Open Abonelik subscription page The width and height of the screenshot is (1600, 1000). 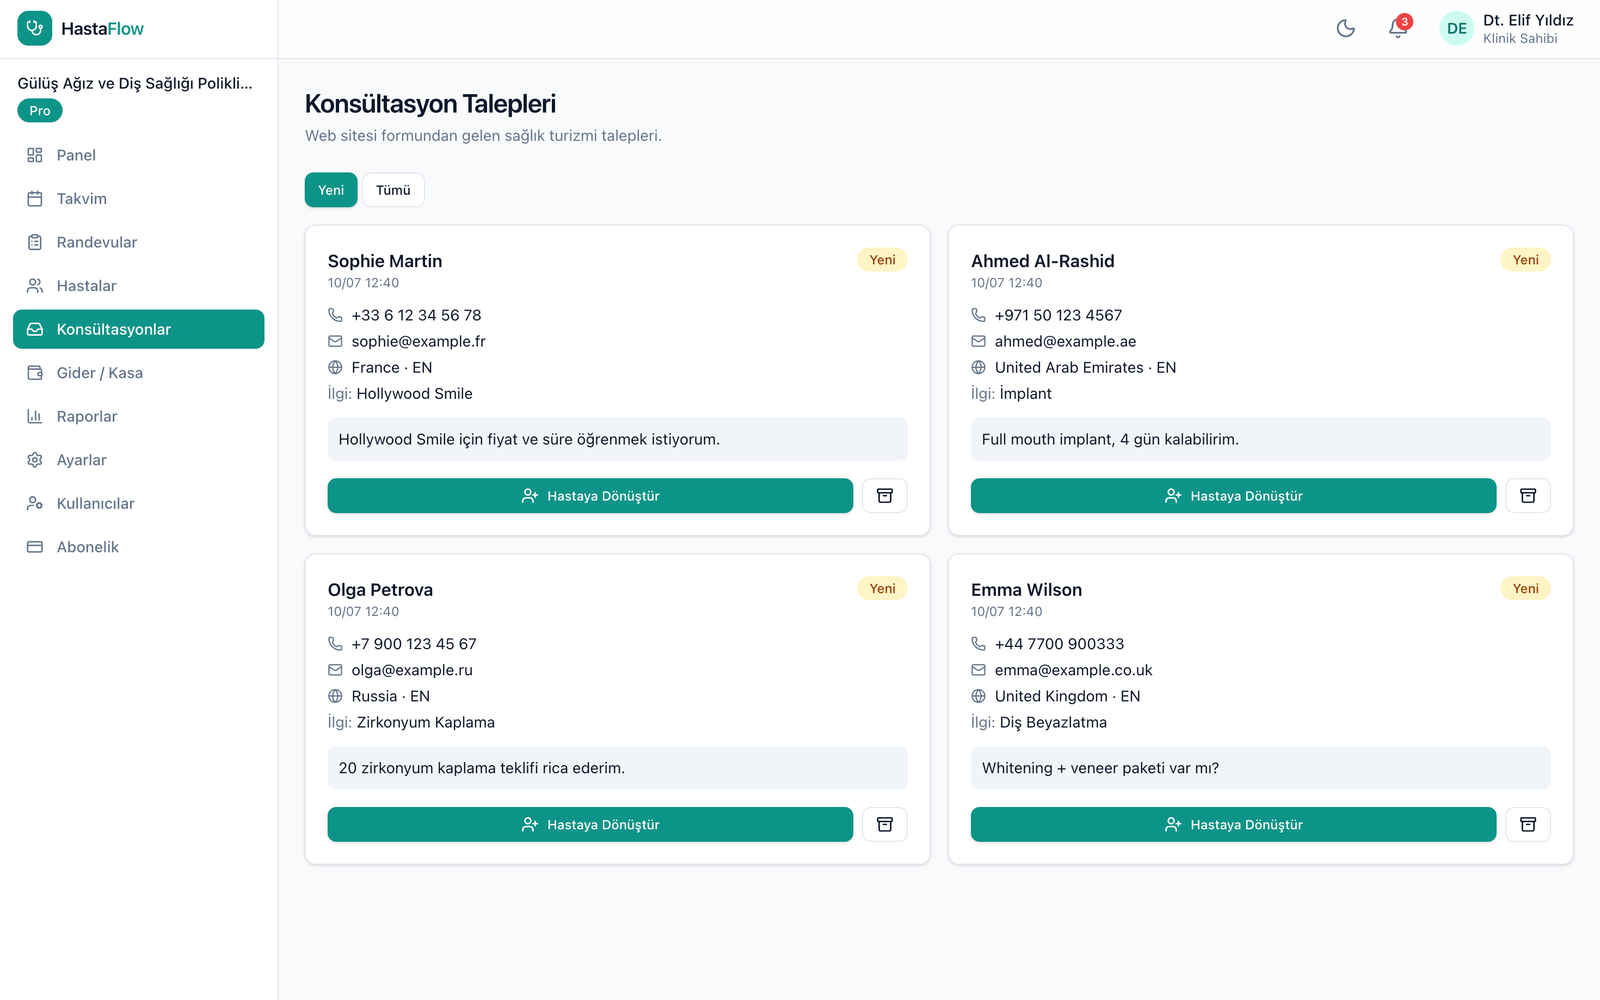tap(139, 547)
